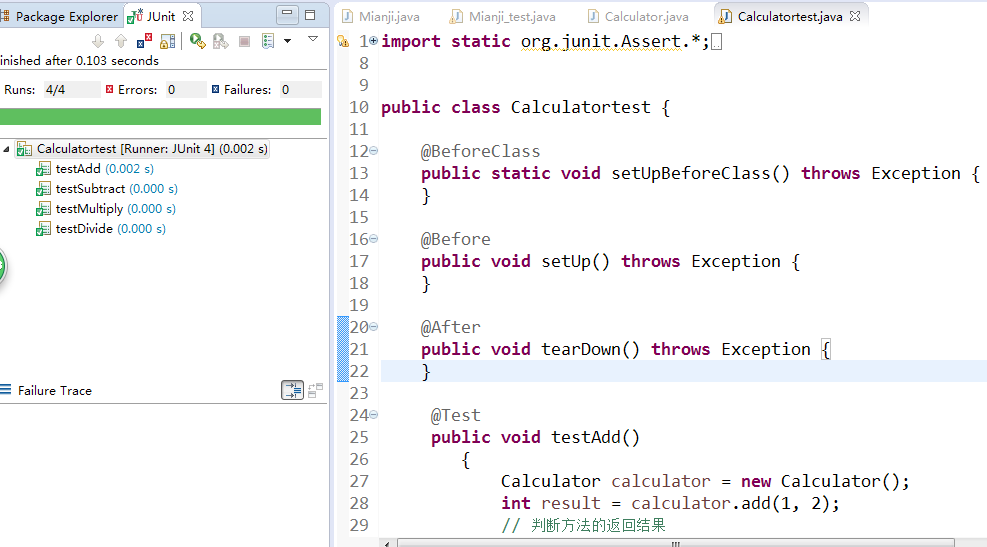Click the horizontal scrollbar left arrow
The height and width of the screenshot is (547, 987).
pos(387,543)
